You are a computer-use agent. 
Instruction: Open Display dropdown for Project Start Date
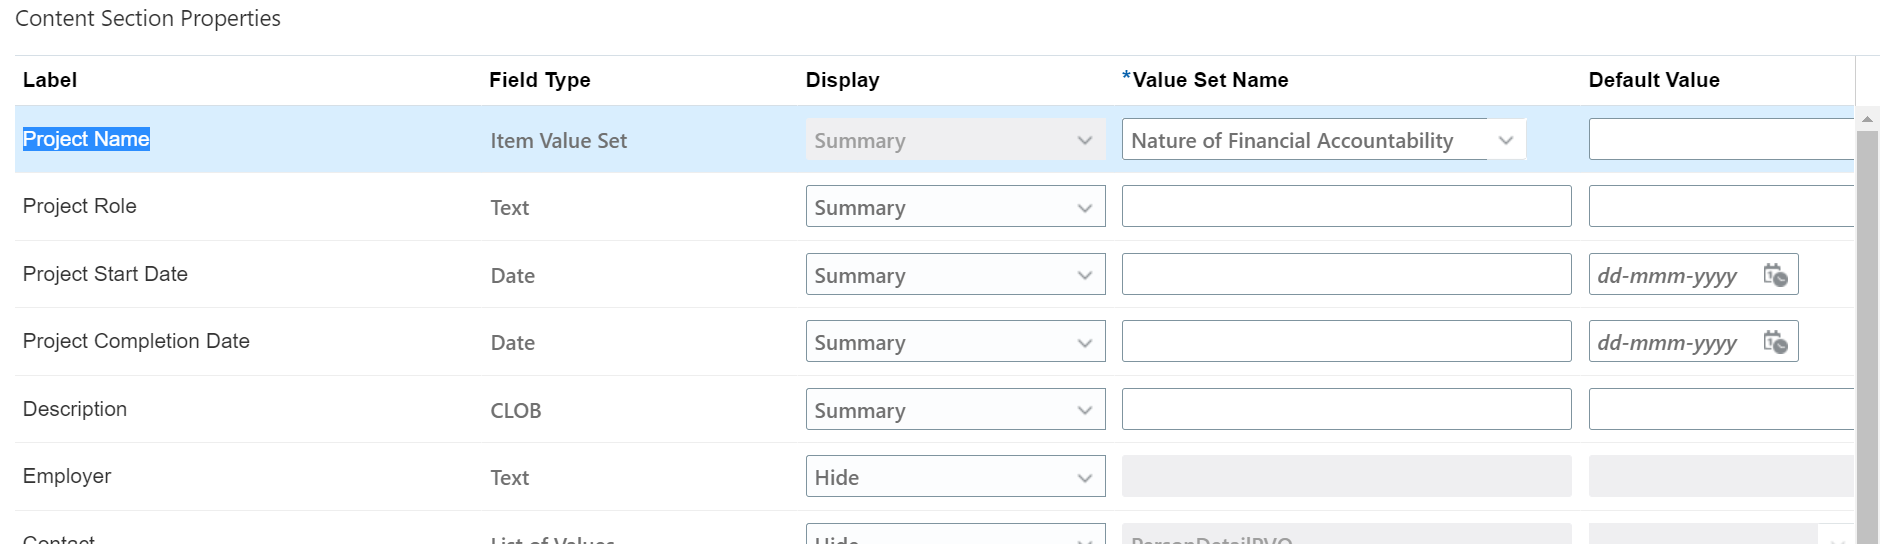tap(955, 274)
